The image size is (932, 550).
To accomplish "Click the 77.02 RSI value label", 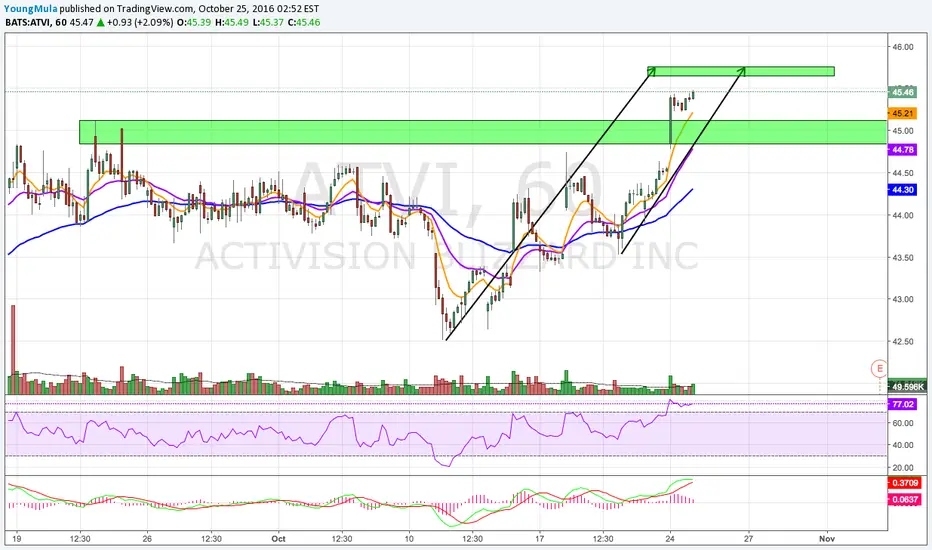I will (x=902, y=404).
